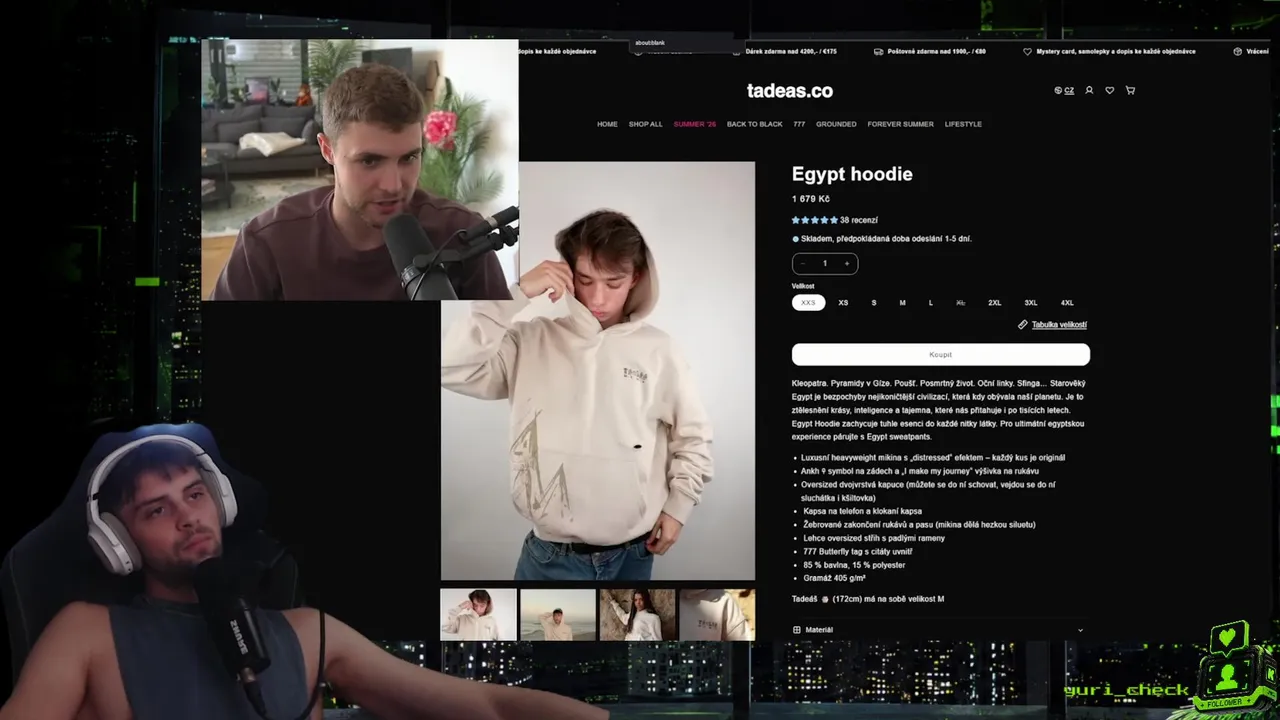Expand the Materiál section chevron

click(x=1080, y=630)
